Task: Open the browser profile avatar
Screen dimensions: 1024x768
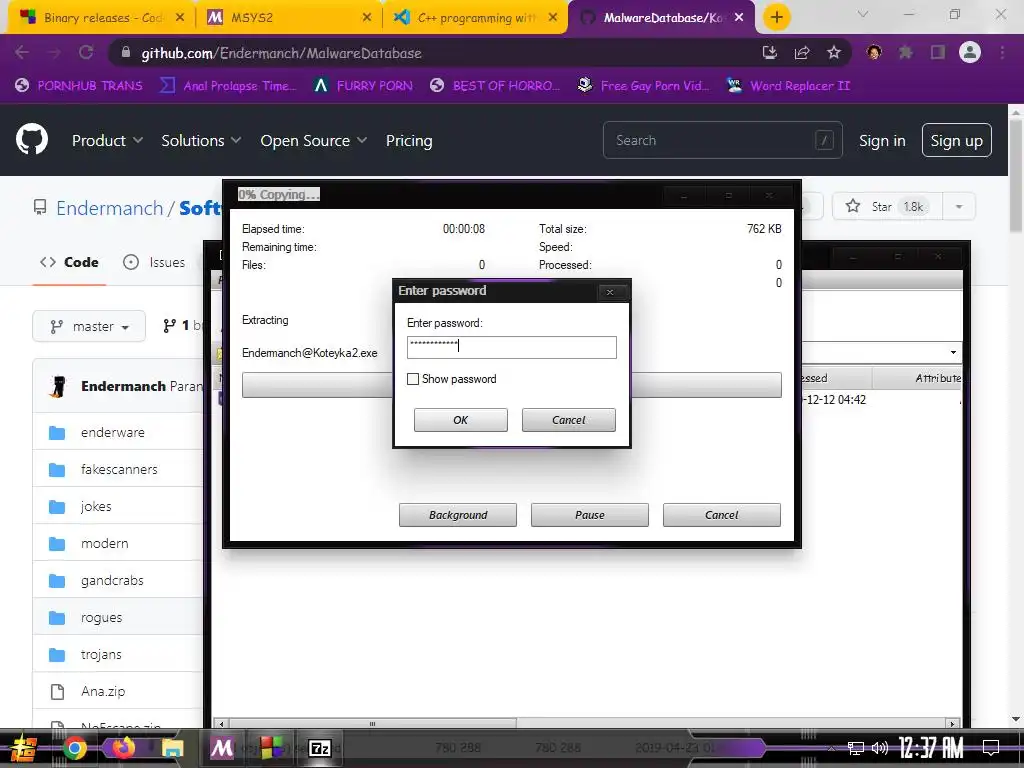Action: pos(970,52)
